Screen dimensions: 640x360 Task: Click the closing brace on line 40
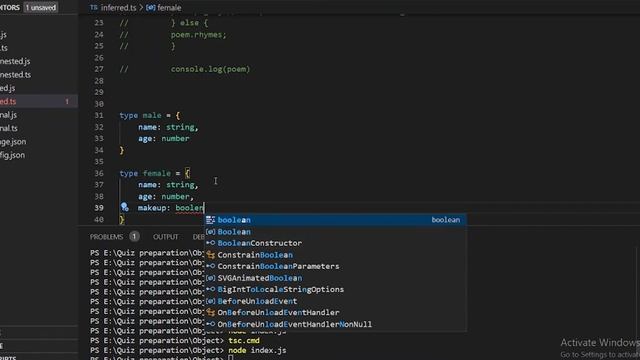(122, 220)
